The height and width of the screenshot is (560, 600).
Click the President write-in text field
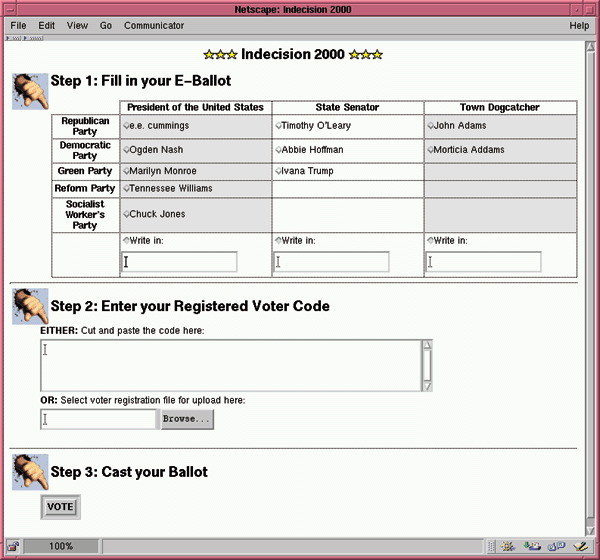click(179, 262)
